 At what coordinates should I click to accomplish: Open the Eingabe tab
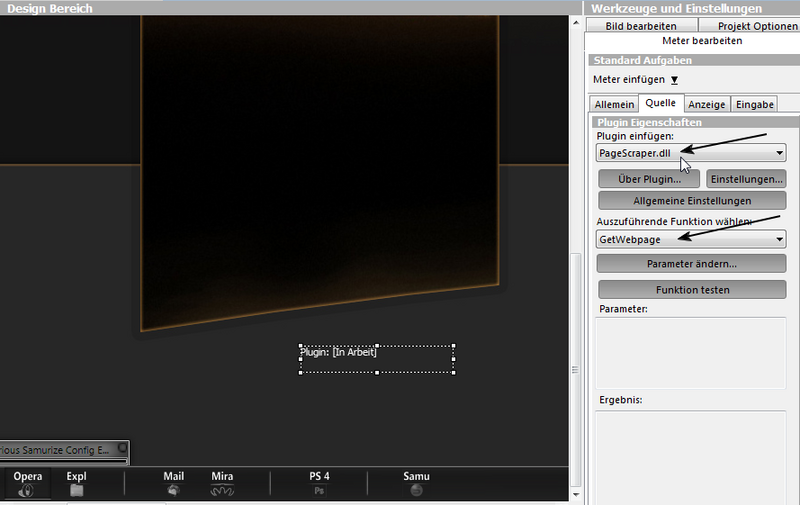click(x=755, y=104)
